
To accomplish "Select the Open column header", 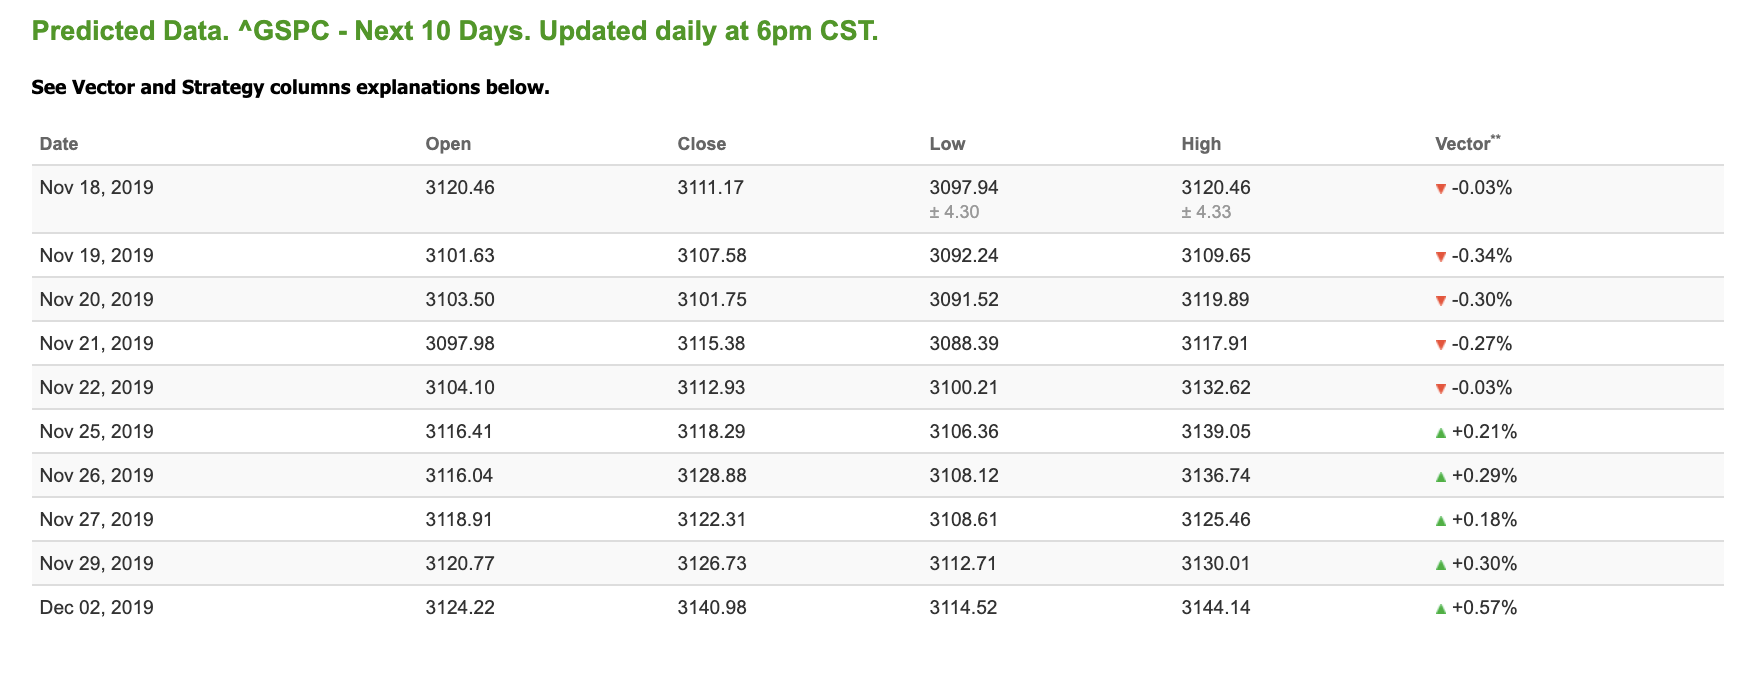I will pyautogui.click(x=448, y=144).
